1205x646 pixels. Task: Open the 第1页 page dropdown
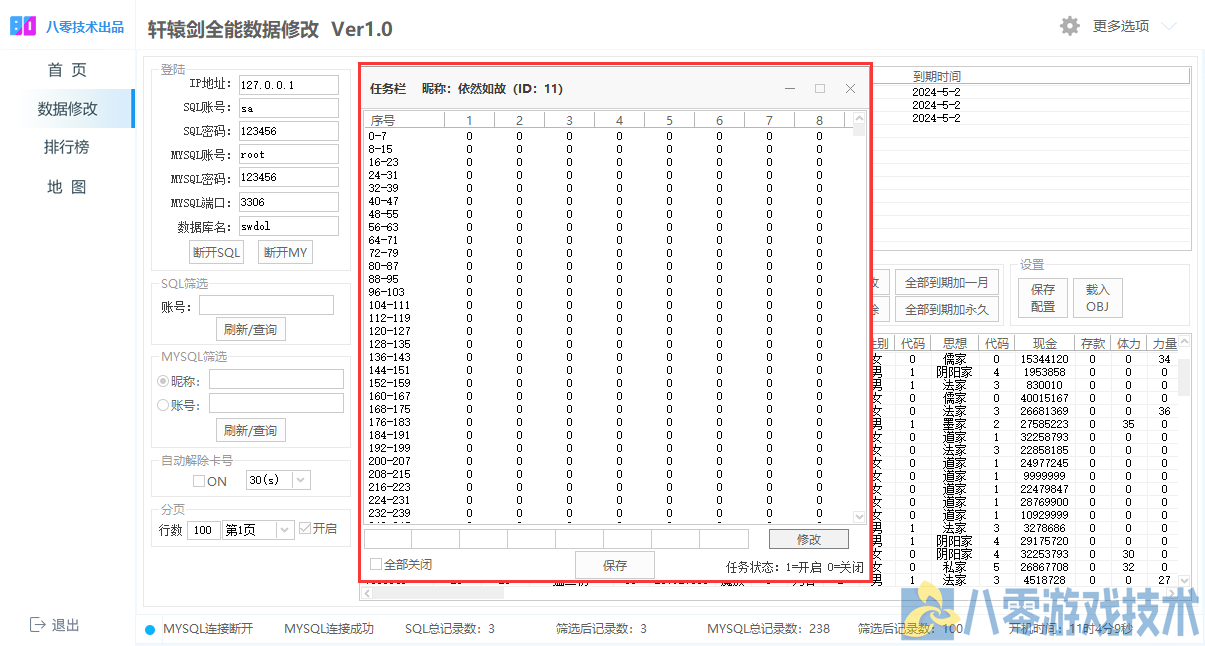point(284,530)
